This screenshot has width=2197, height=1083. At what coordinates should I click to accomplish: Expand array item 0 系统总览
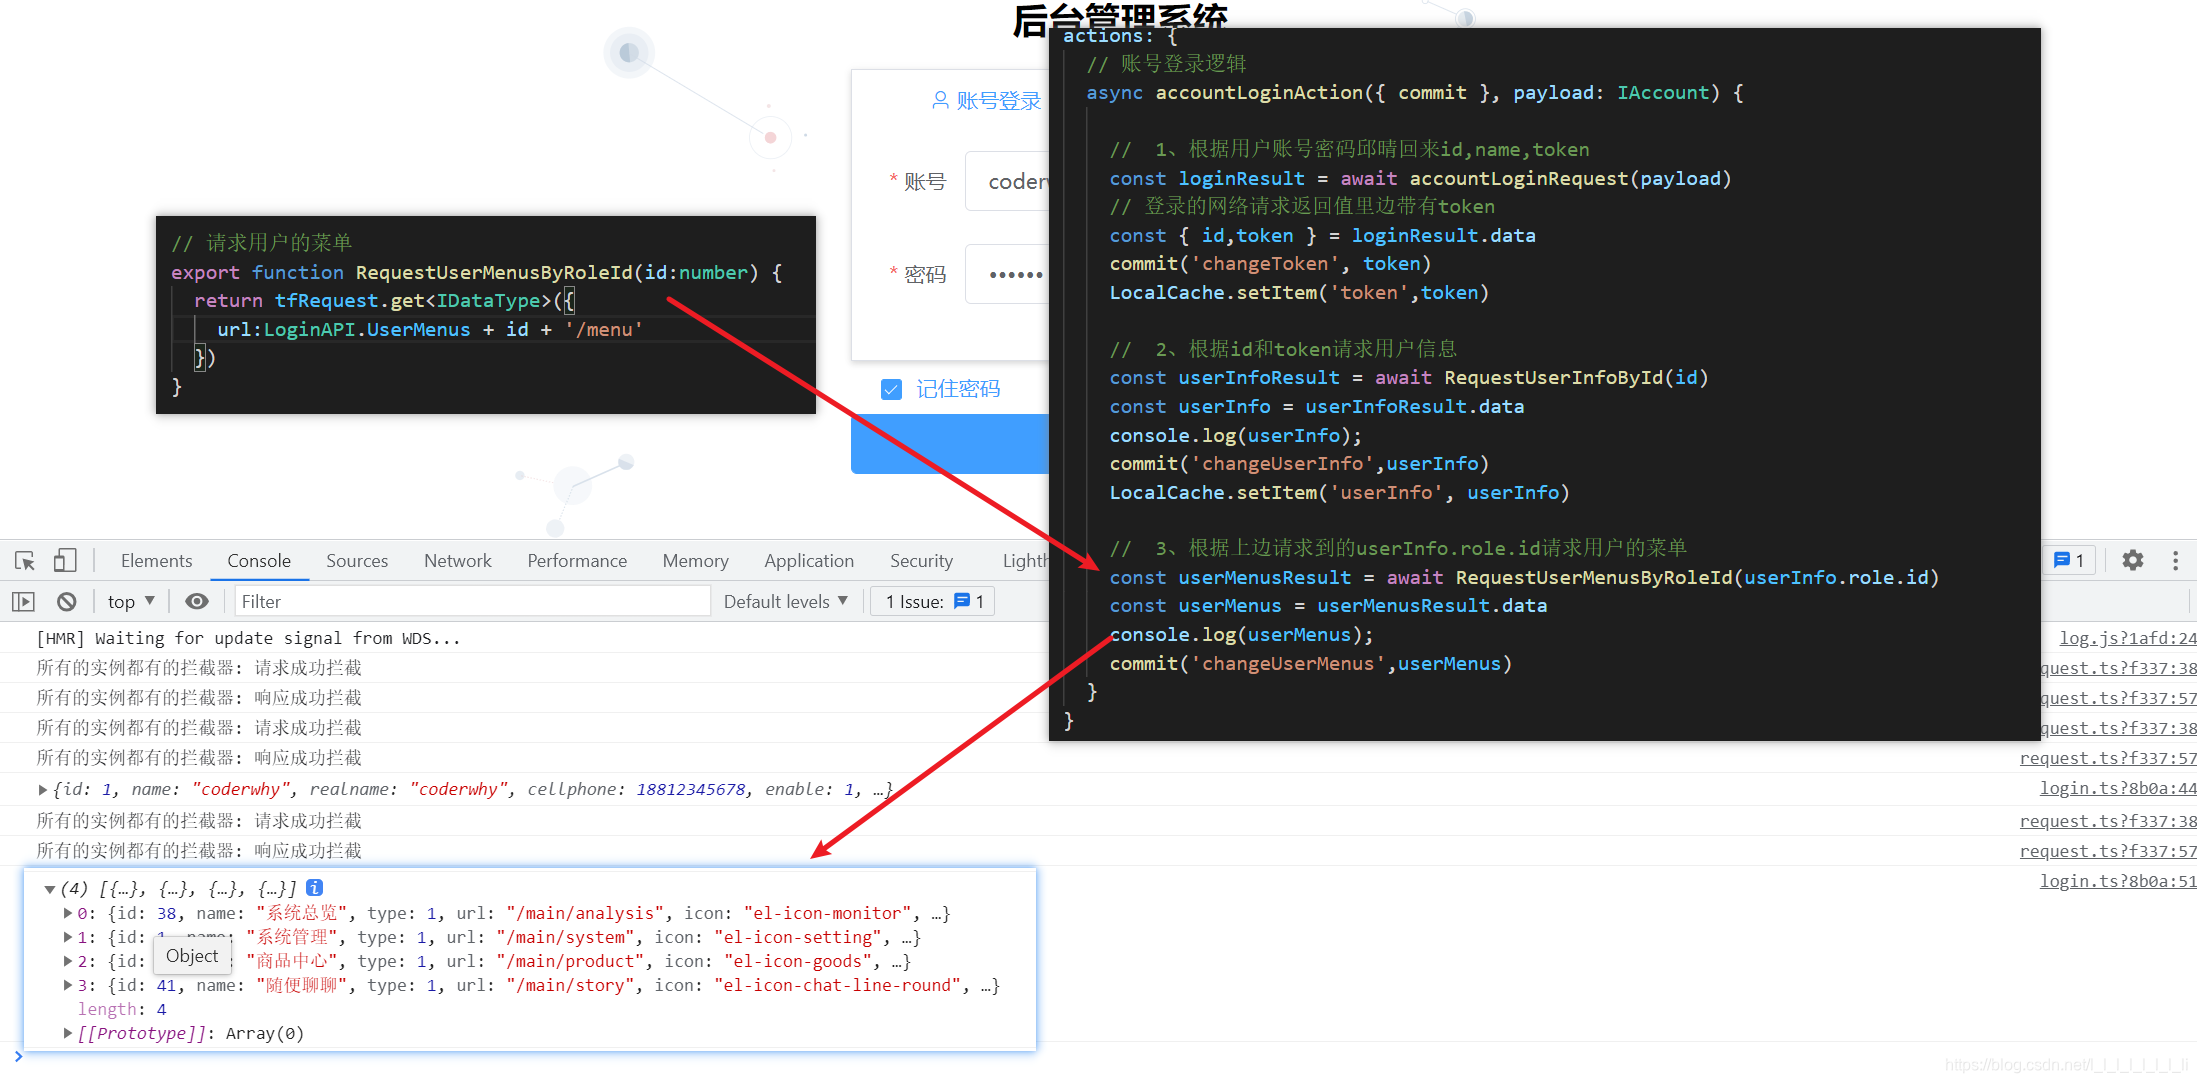click(68, 913)
